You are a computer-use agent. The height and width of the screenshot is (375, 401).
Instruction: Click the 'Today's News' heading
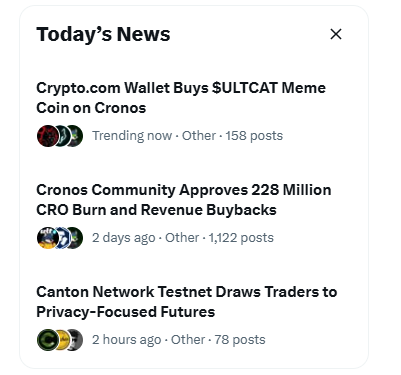[x=103, y=34]
